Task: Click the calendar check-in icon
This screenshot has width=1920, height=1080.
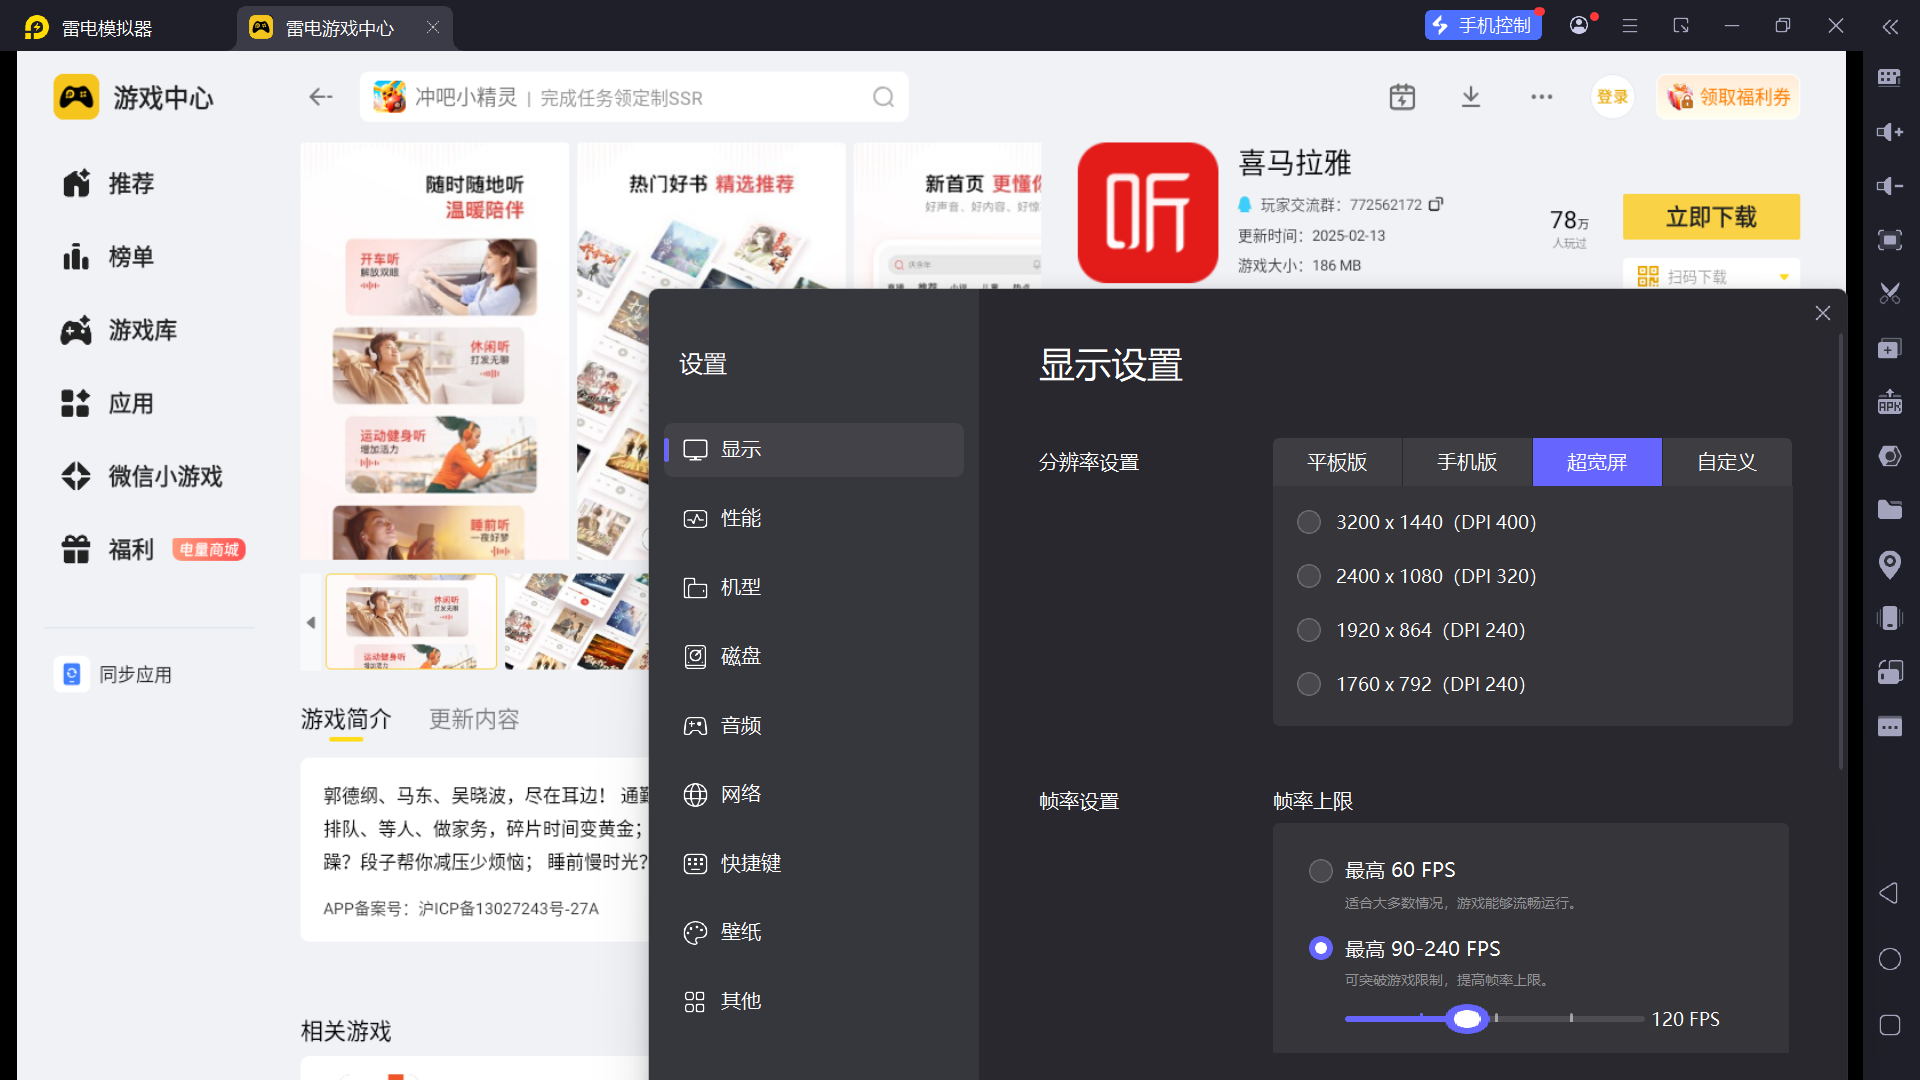Action: [1402, 97]
